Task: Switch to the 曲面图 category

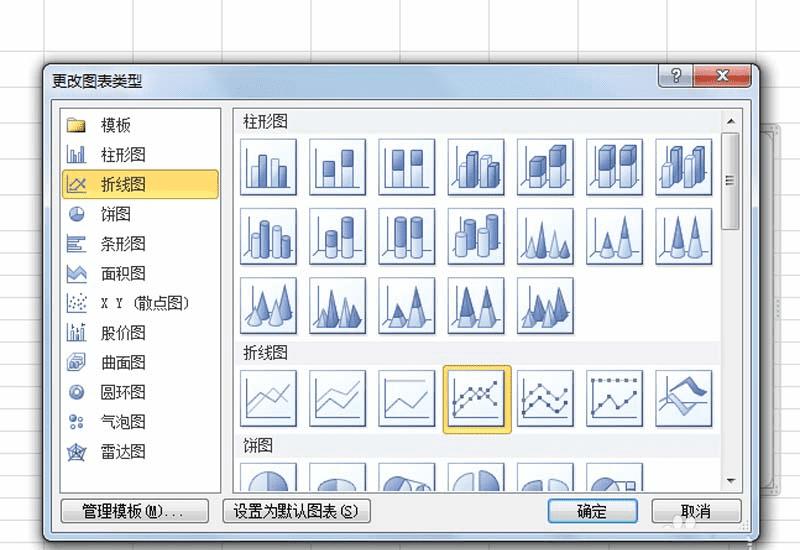Action: click(x=140, y=363)
